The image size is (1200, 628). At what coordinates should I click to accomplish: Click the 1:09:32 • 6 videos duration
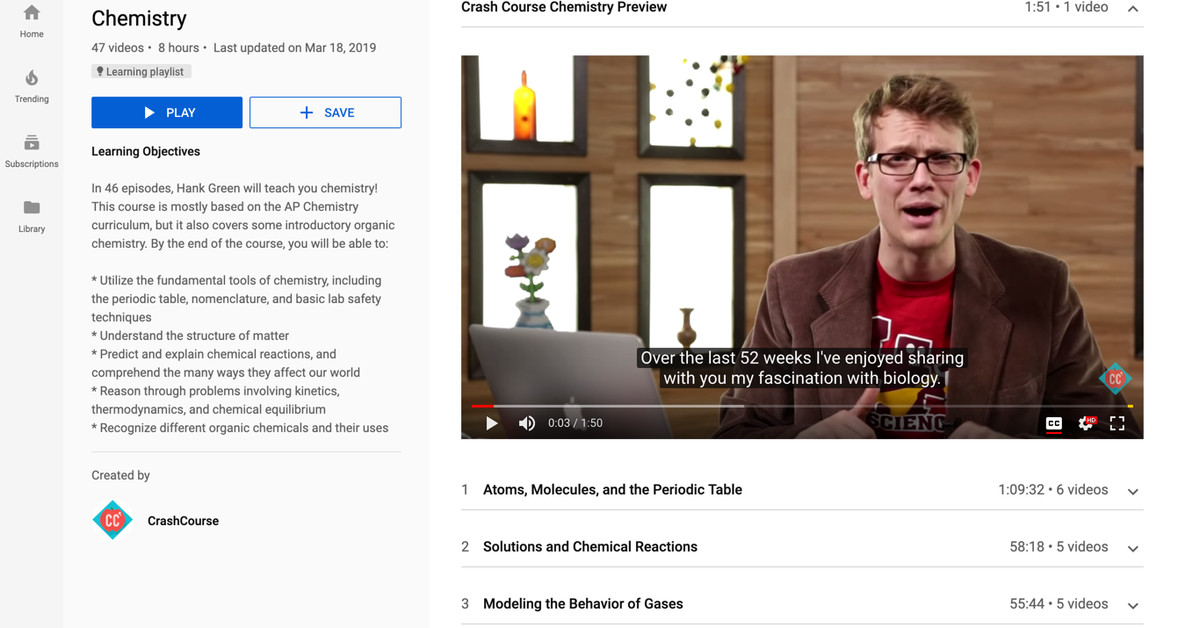point(1053,490)
